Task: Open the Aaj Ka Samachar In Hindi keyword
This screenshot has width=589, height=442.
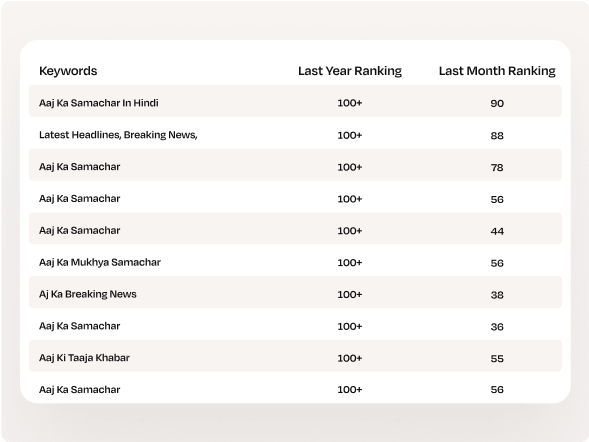Action: (x=99, y=103)
